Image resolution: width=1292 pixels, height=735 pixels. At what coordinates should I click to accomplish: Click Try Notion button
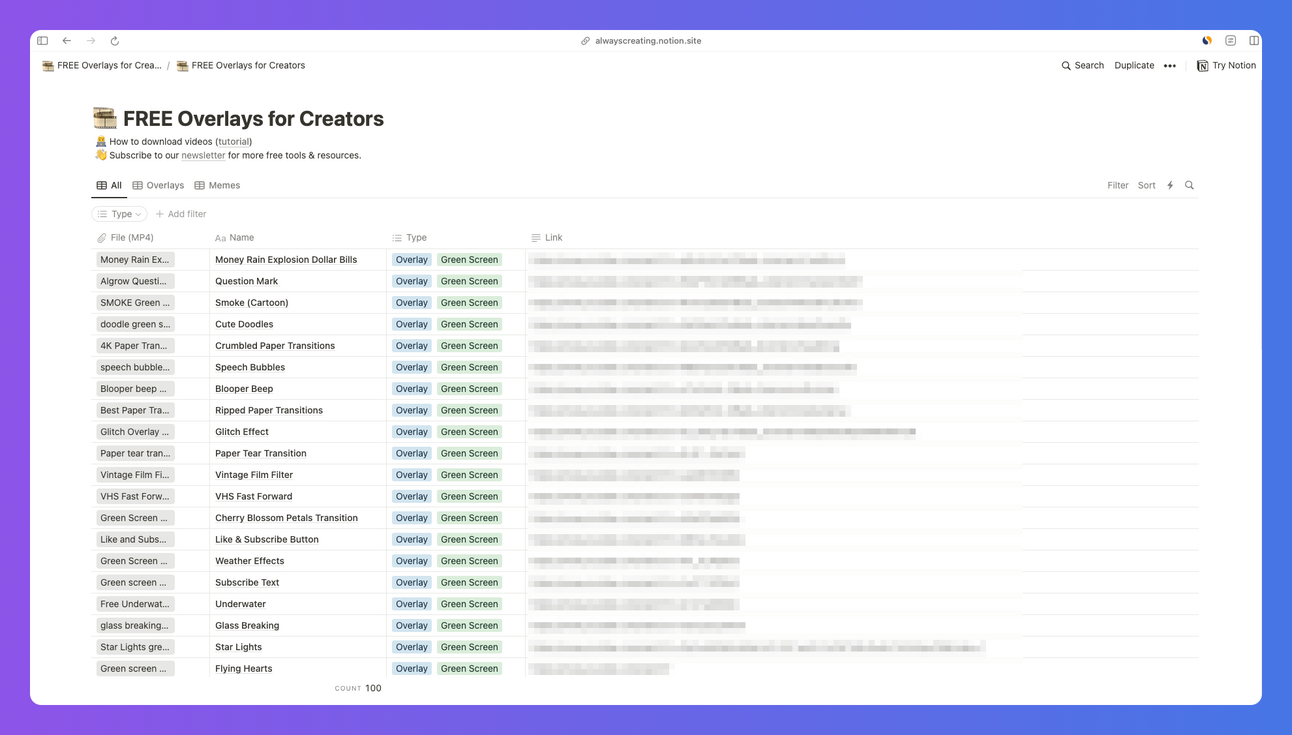(x=1226, y=66)
